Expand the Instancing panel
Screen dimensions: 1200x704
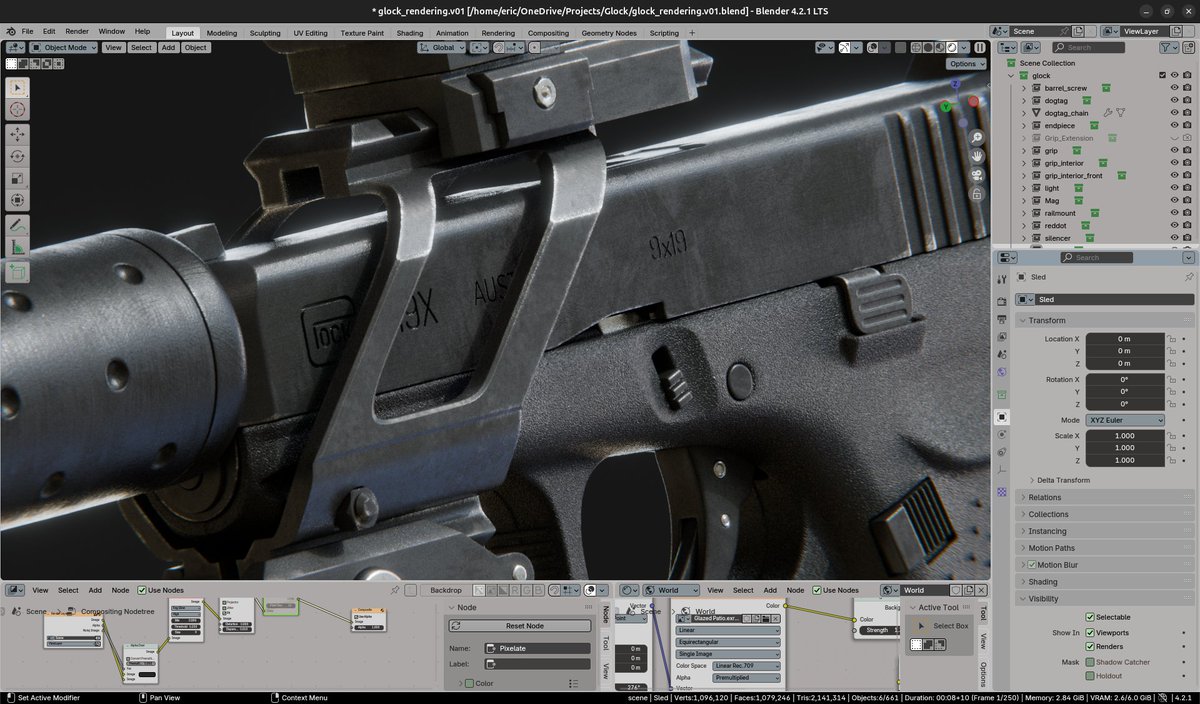[1107, 531]
